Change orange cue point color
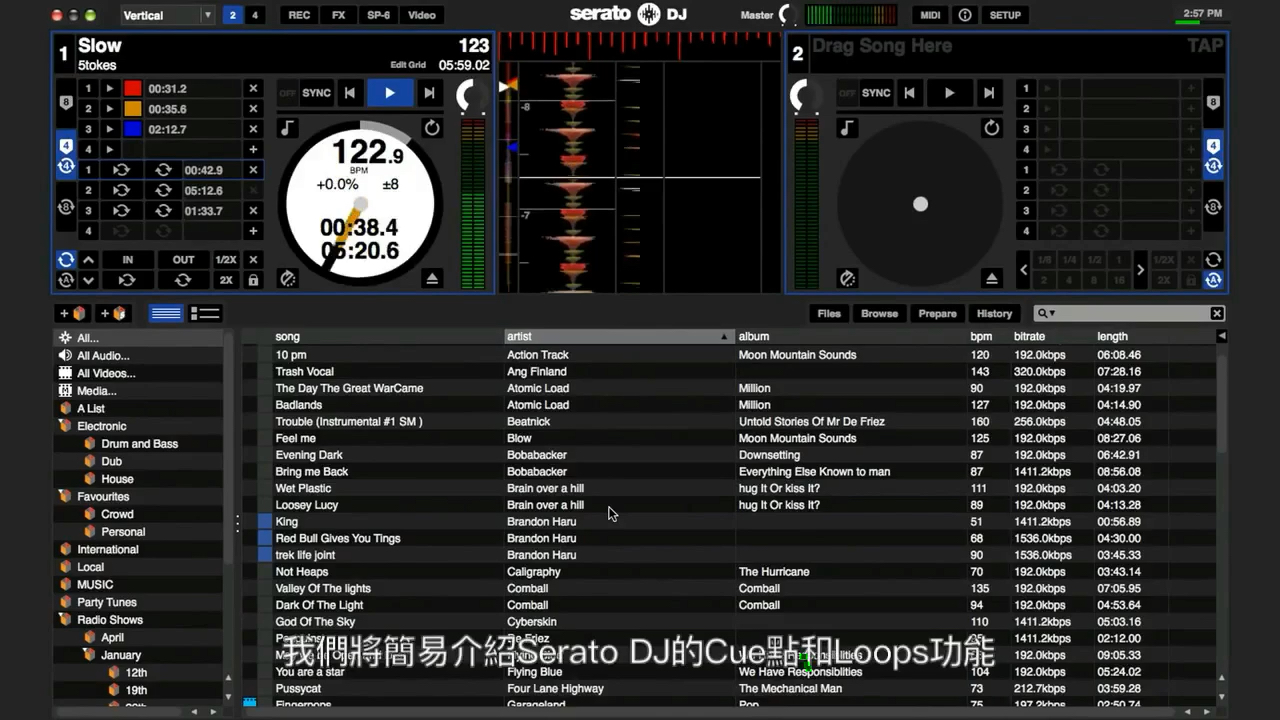This screenshot has width=1280, height=720. pos(132,109)
